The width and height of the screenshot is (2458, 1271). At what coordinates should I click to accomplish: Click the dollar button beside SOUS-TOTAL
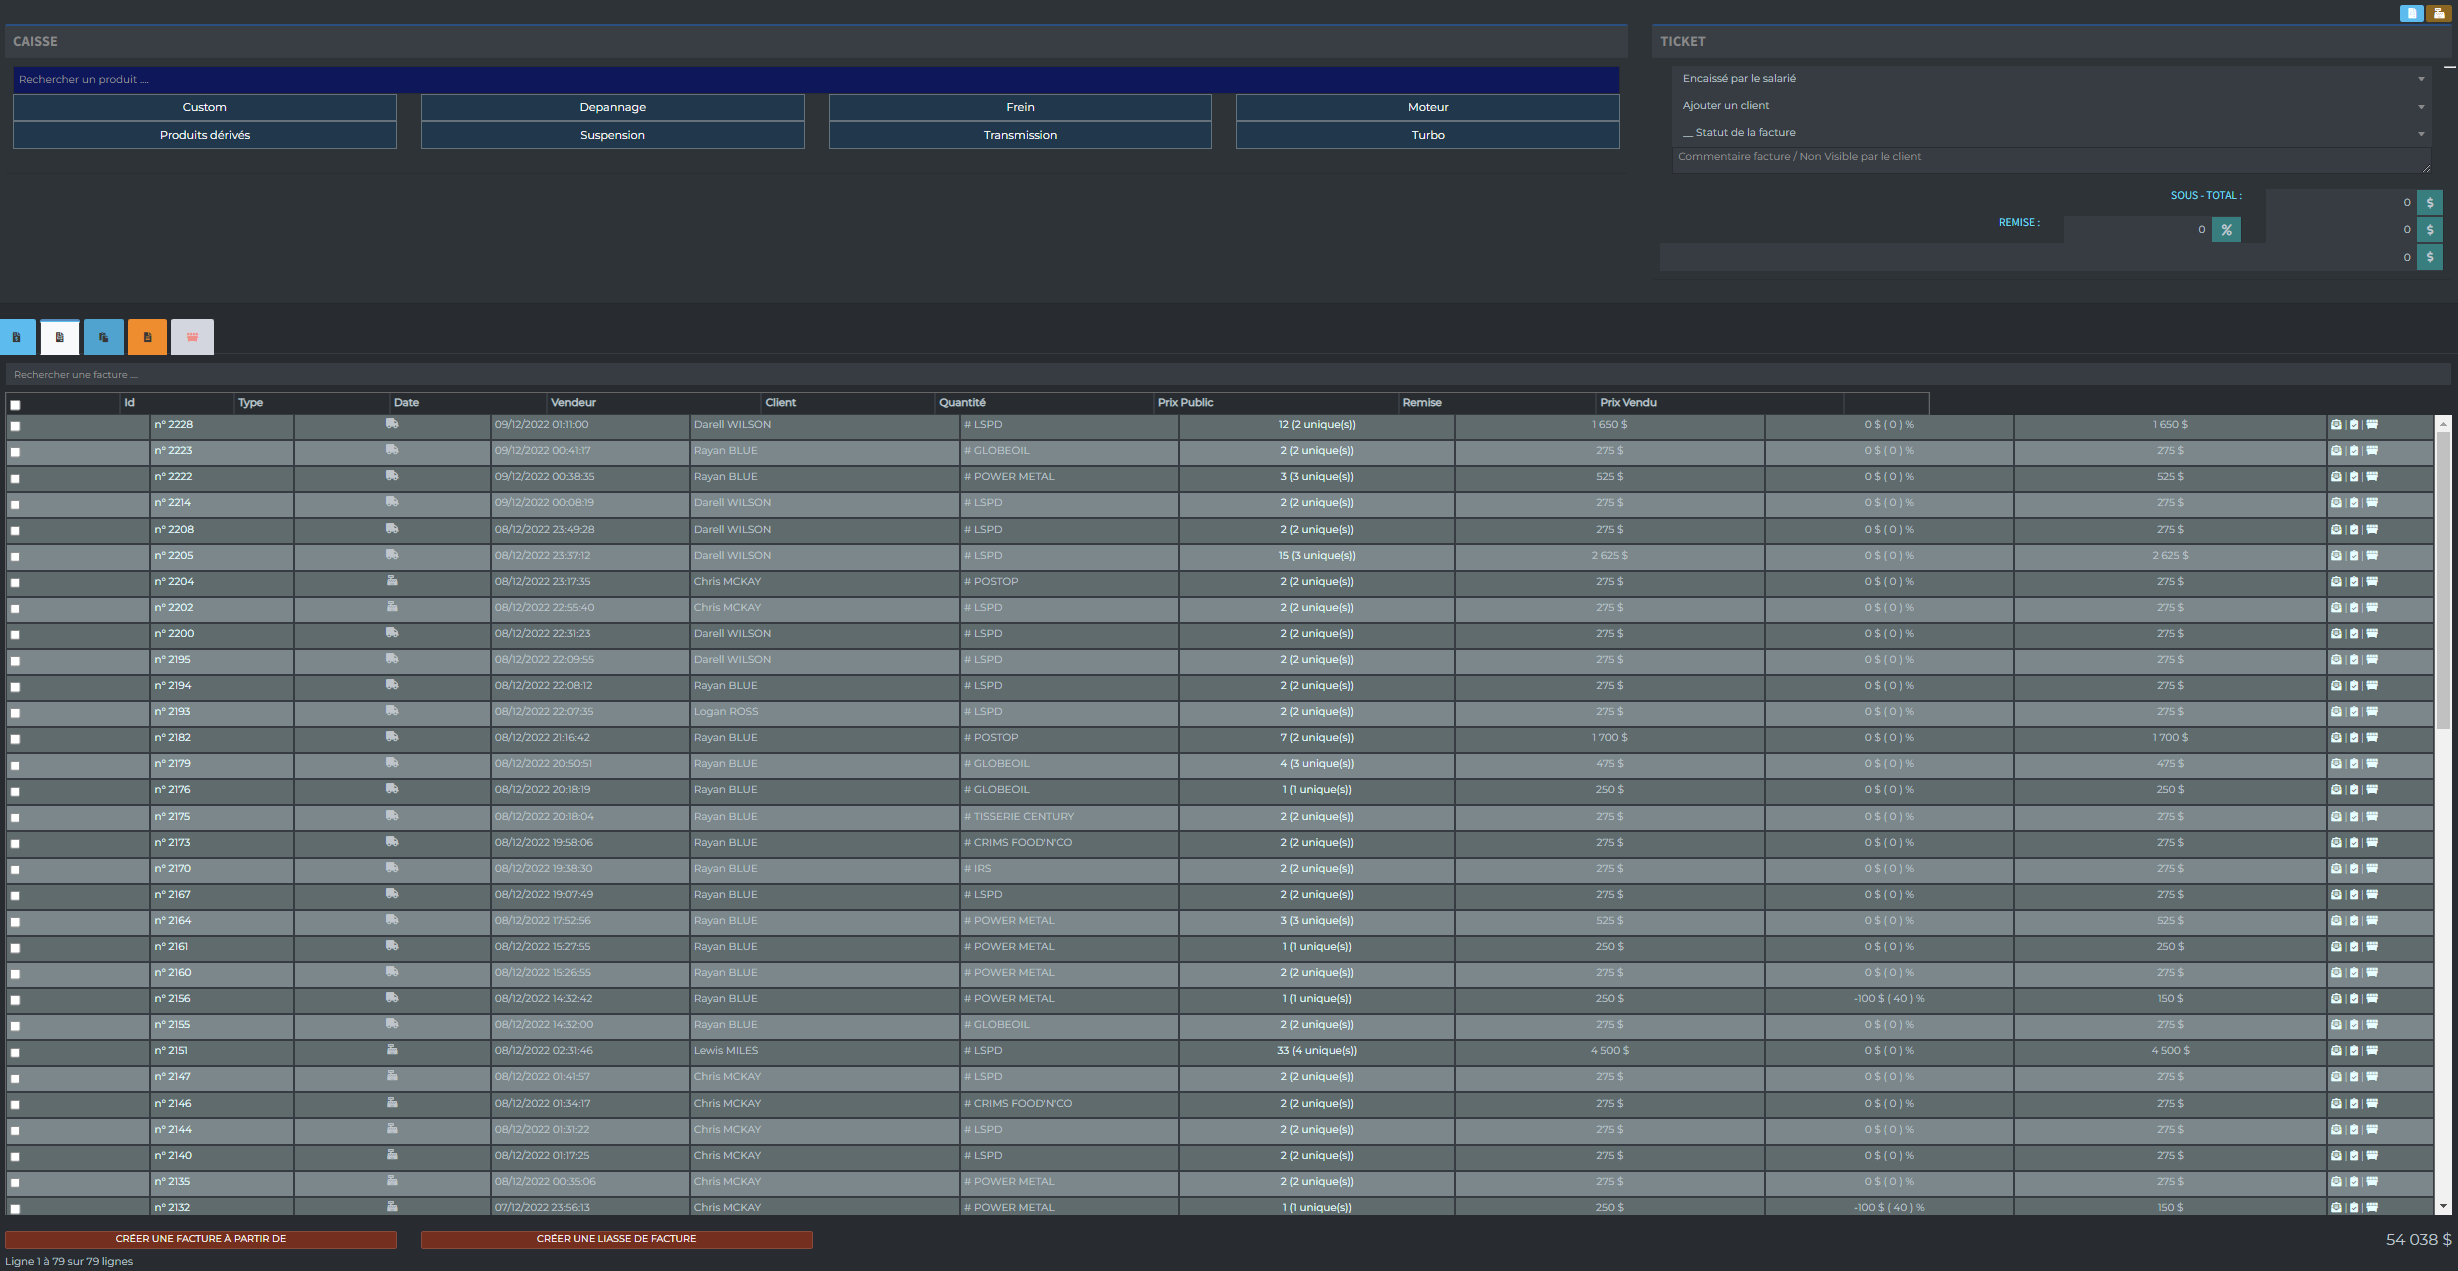tap(2430, 203)
